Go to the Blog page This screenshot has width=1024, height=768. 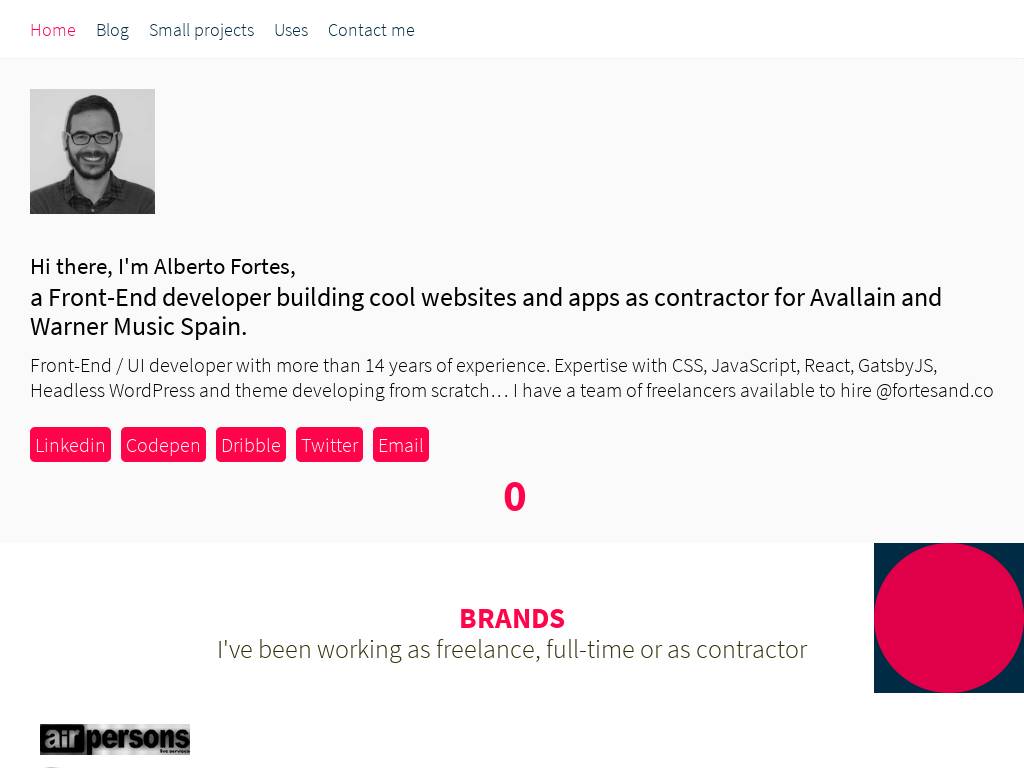112,30
